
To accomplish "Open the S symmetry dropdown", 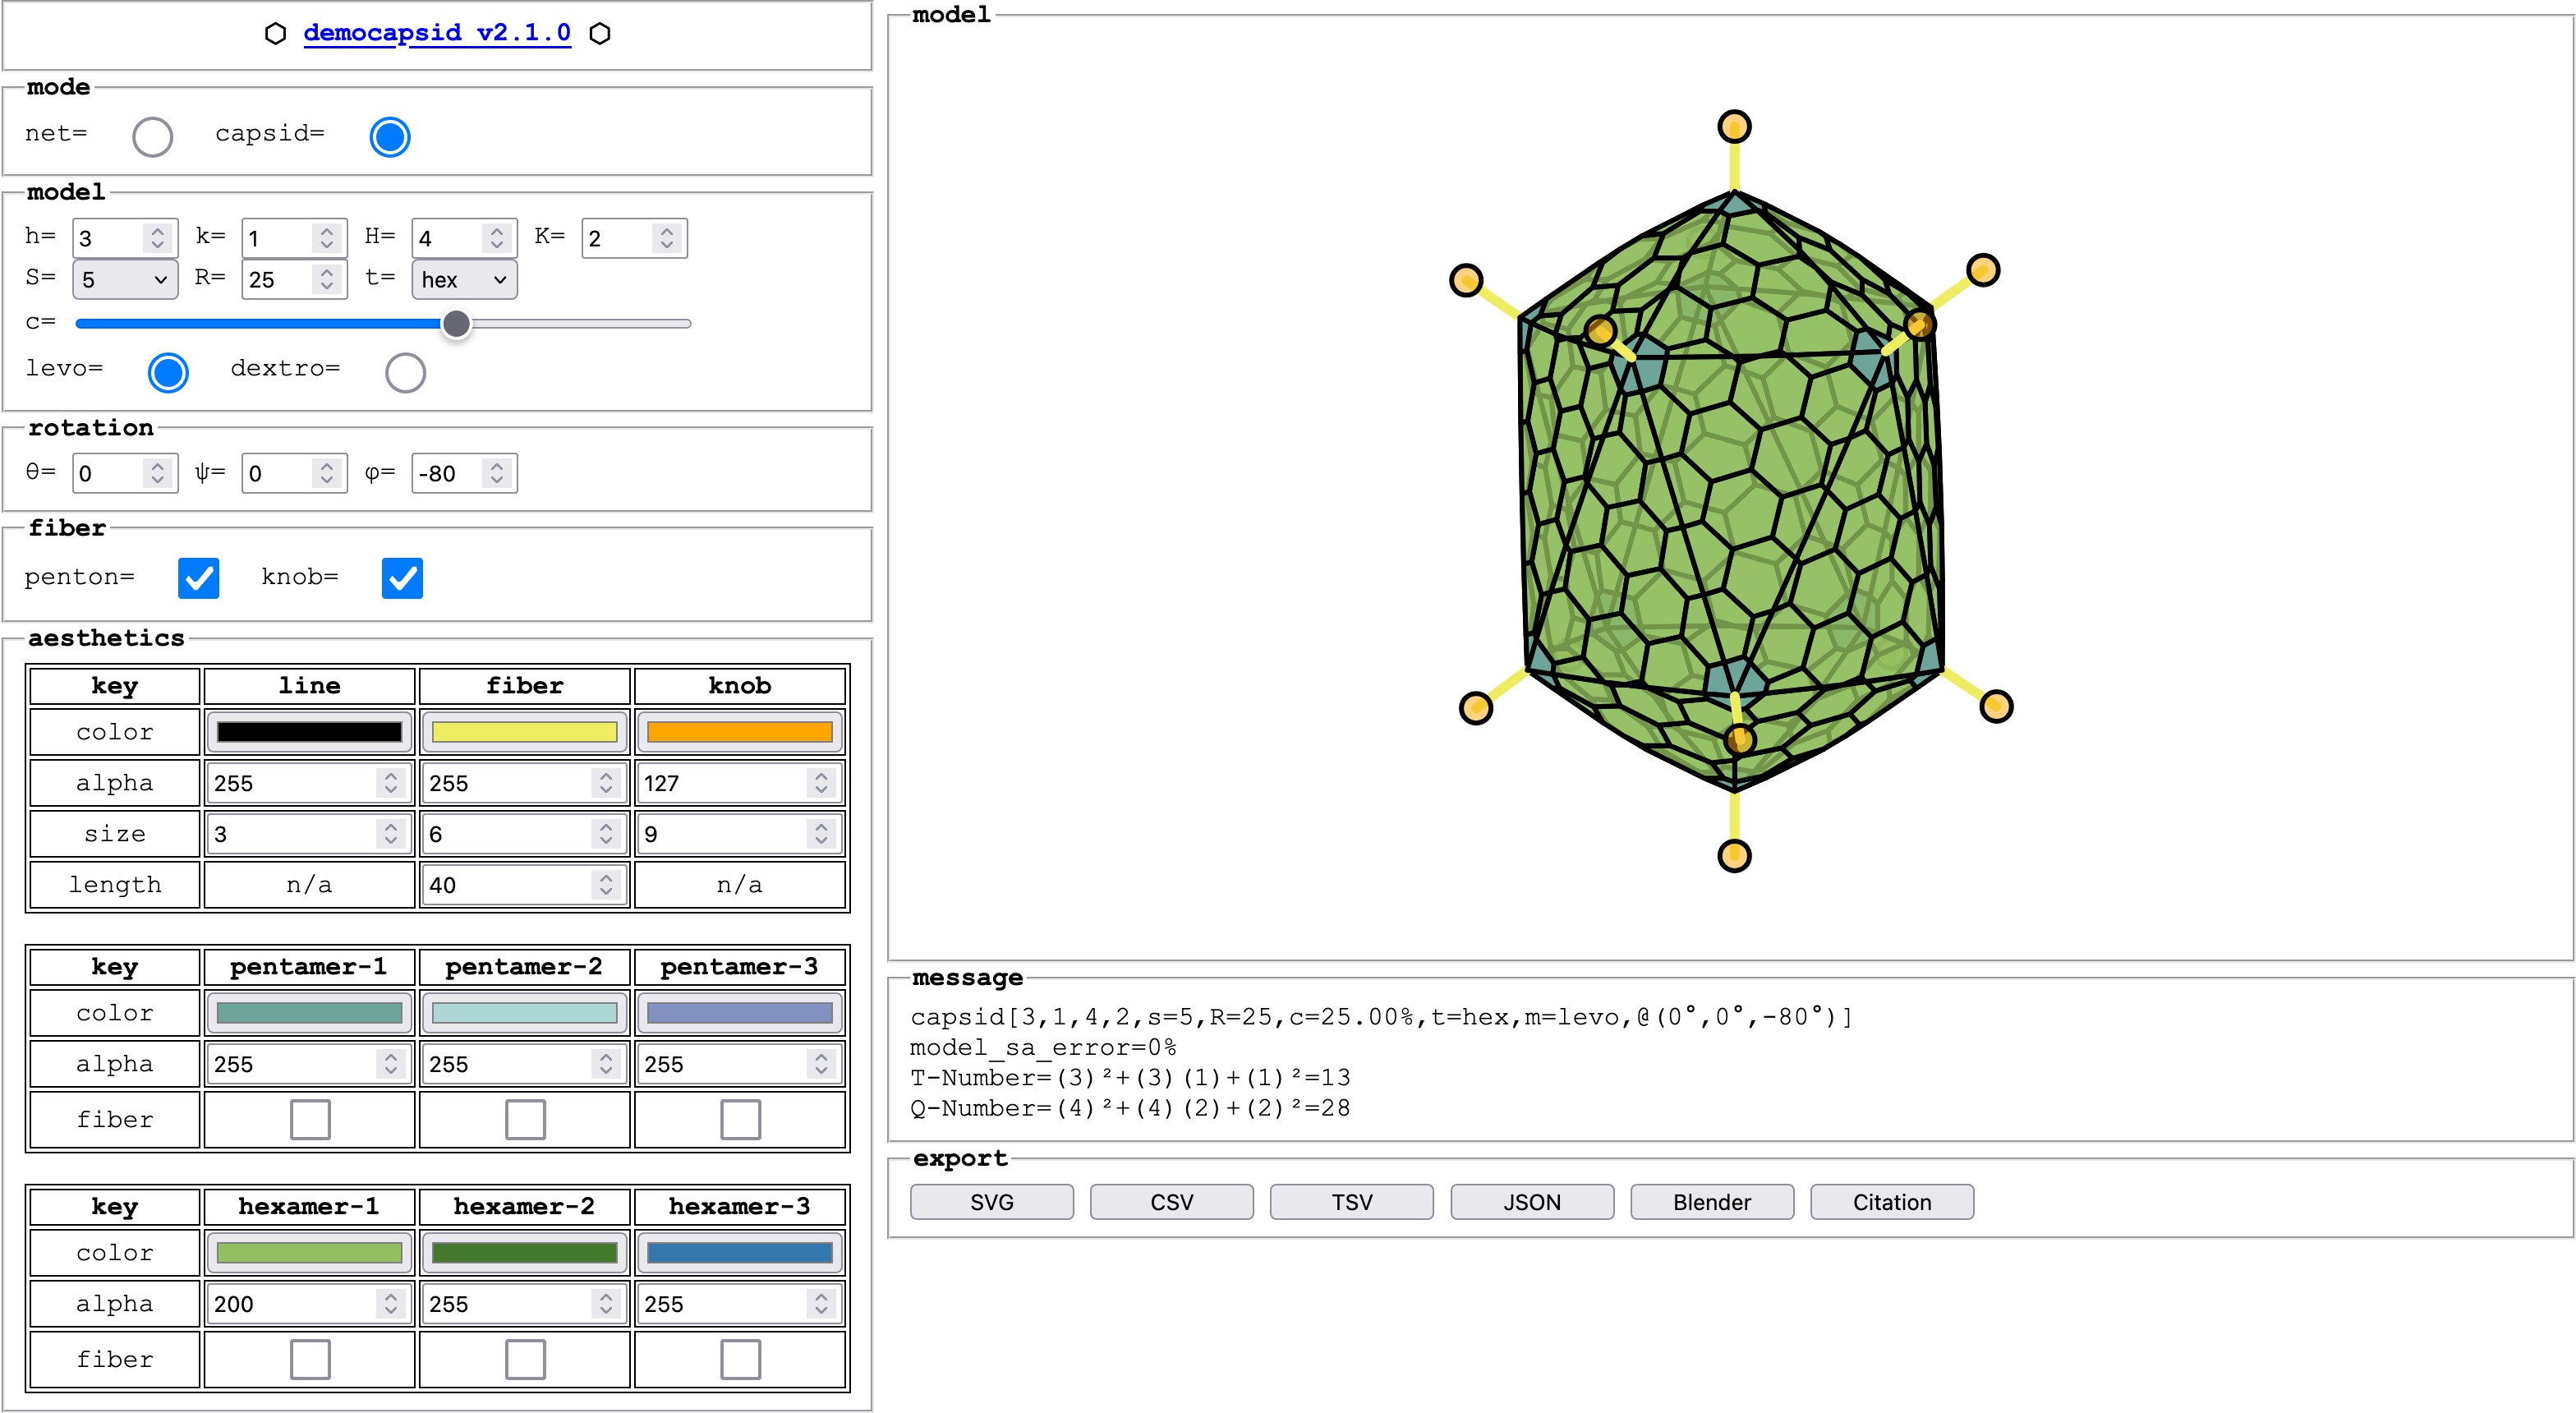I will pos(125,279).
